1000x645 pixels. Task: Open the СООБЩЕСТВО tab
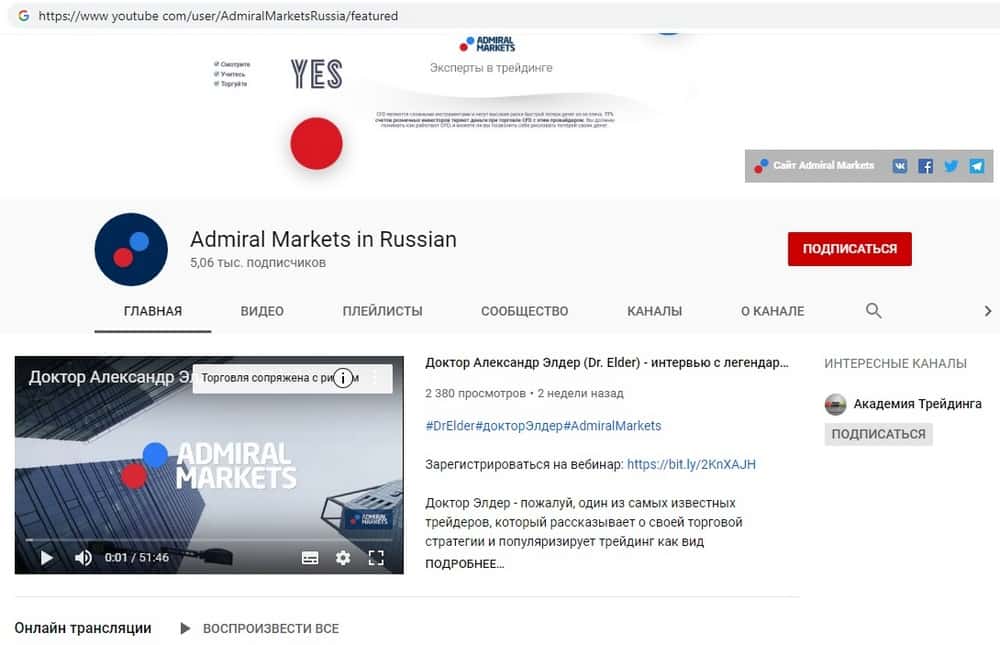(x=524, y=311)
